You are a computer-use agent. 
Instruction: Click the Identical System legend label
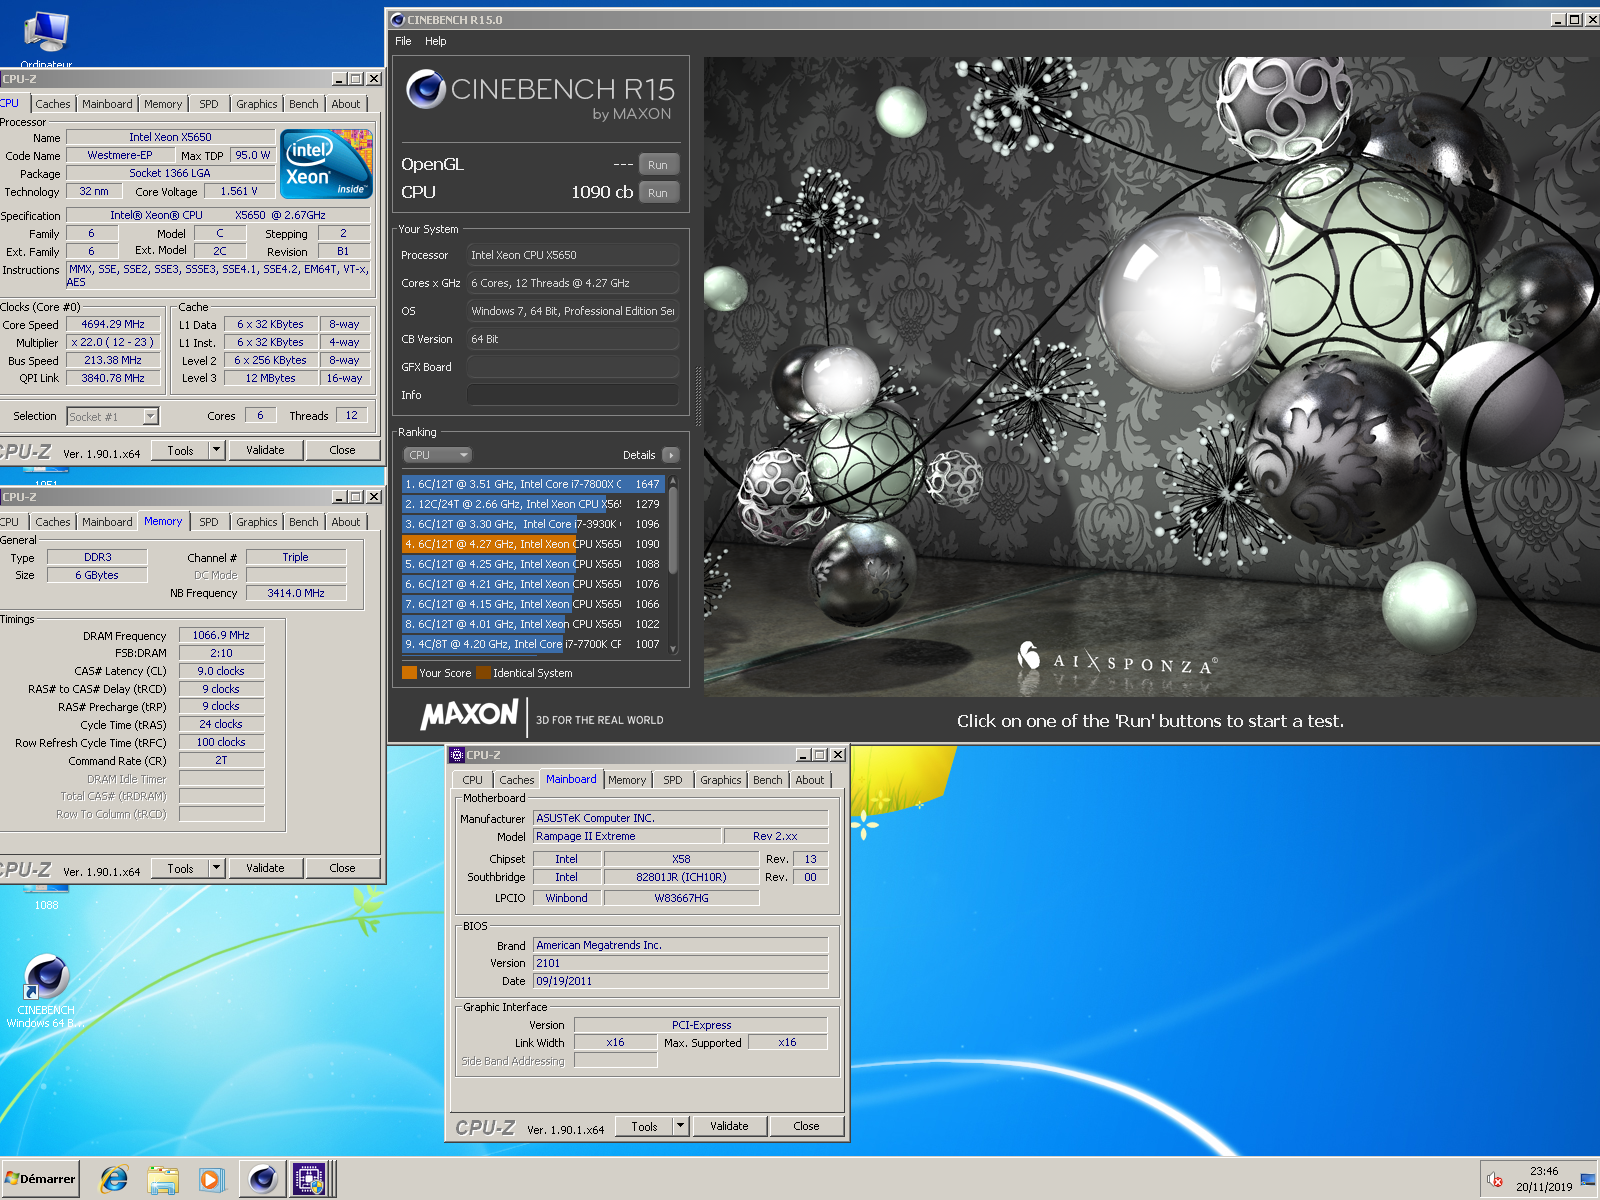tap(532, 673)
